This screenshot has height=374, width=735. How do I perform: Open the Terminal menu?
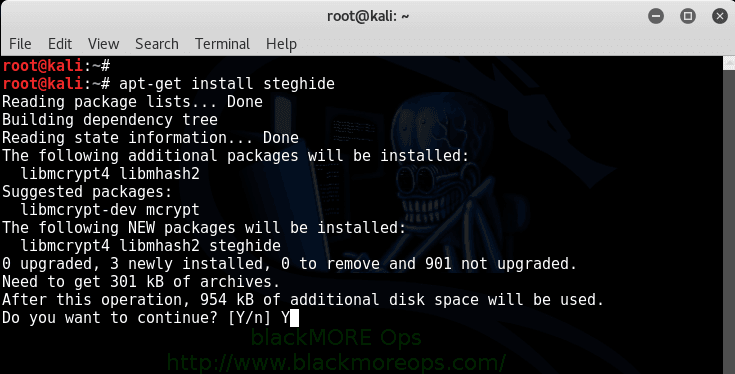click(222, 44)
